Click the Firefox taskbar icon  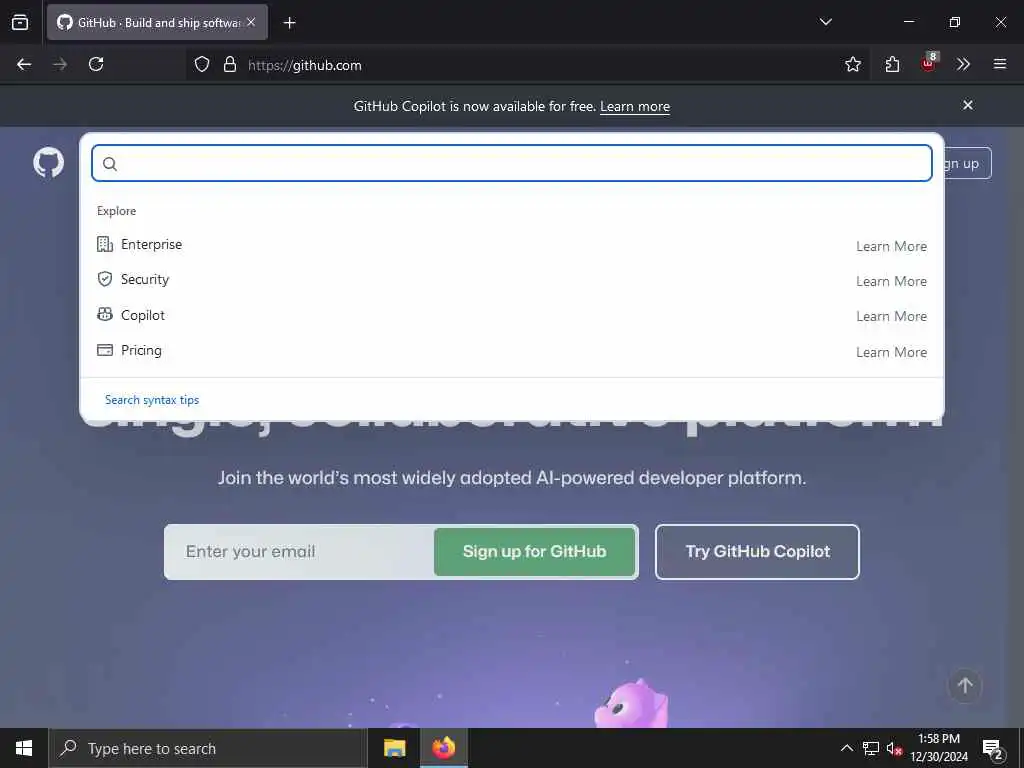pyautogui.click(x=443, y=748)
